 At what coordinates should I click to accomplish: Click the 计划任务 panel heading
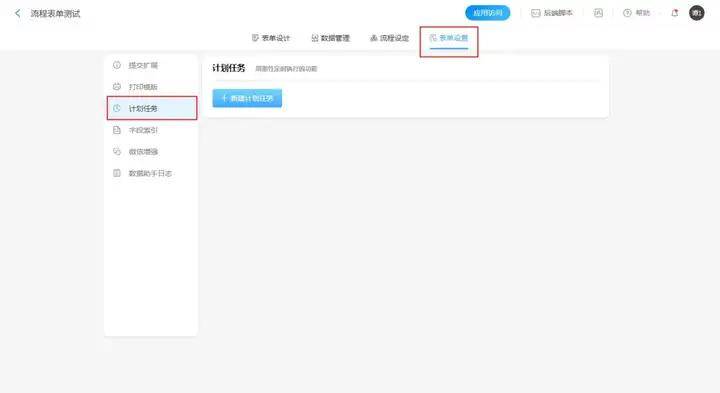pos(229,68)
